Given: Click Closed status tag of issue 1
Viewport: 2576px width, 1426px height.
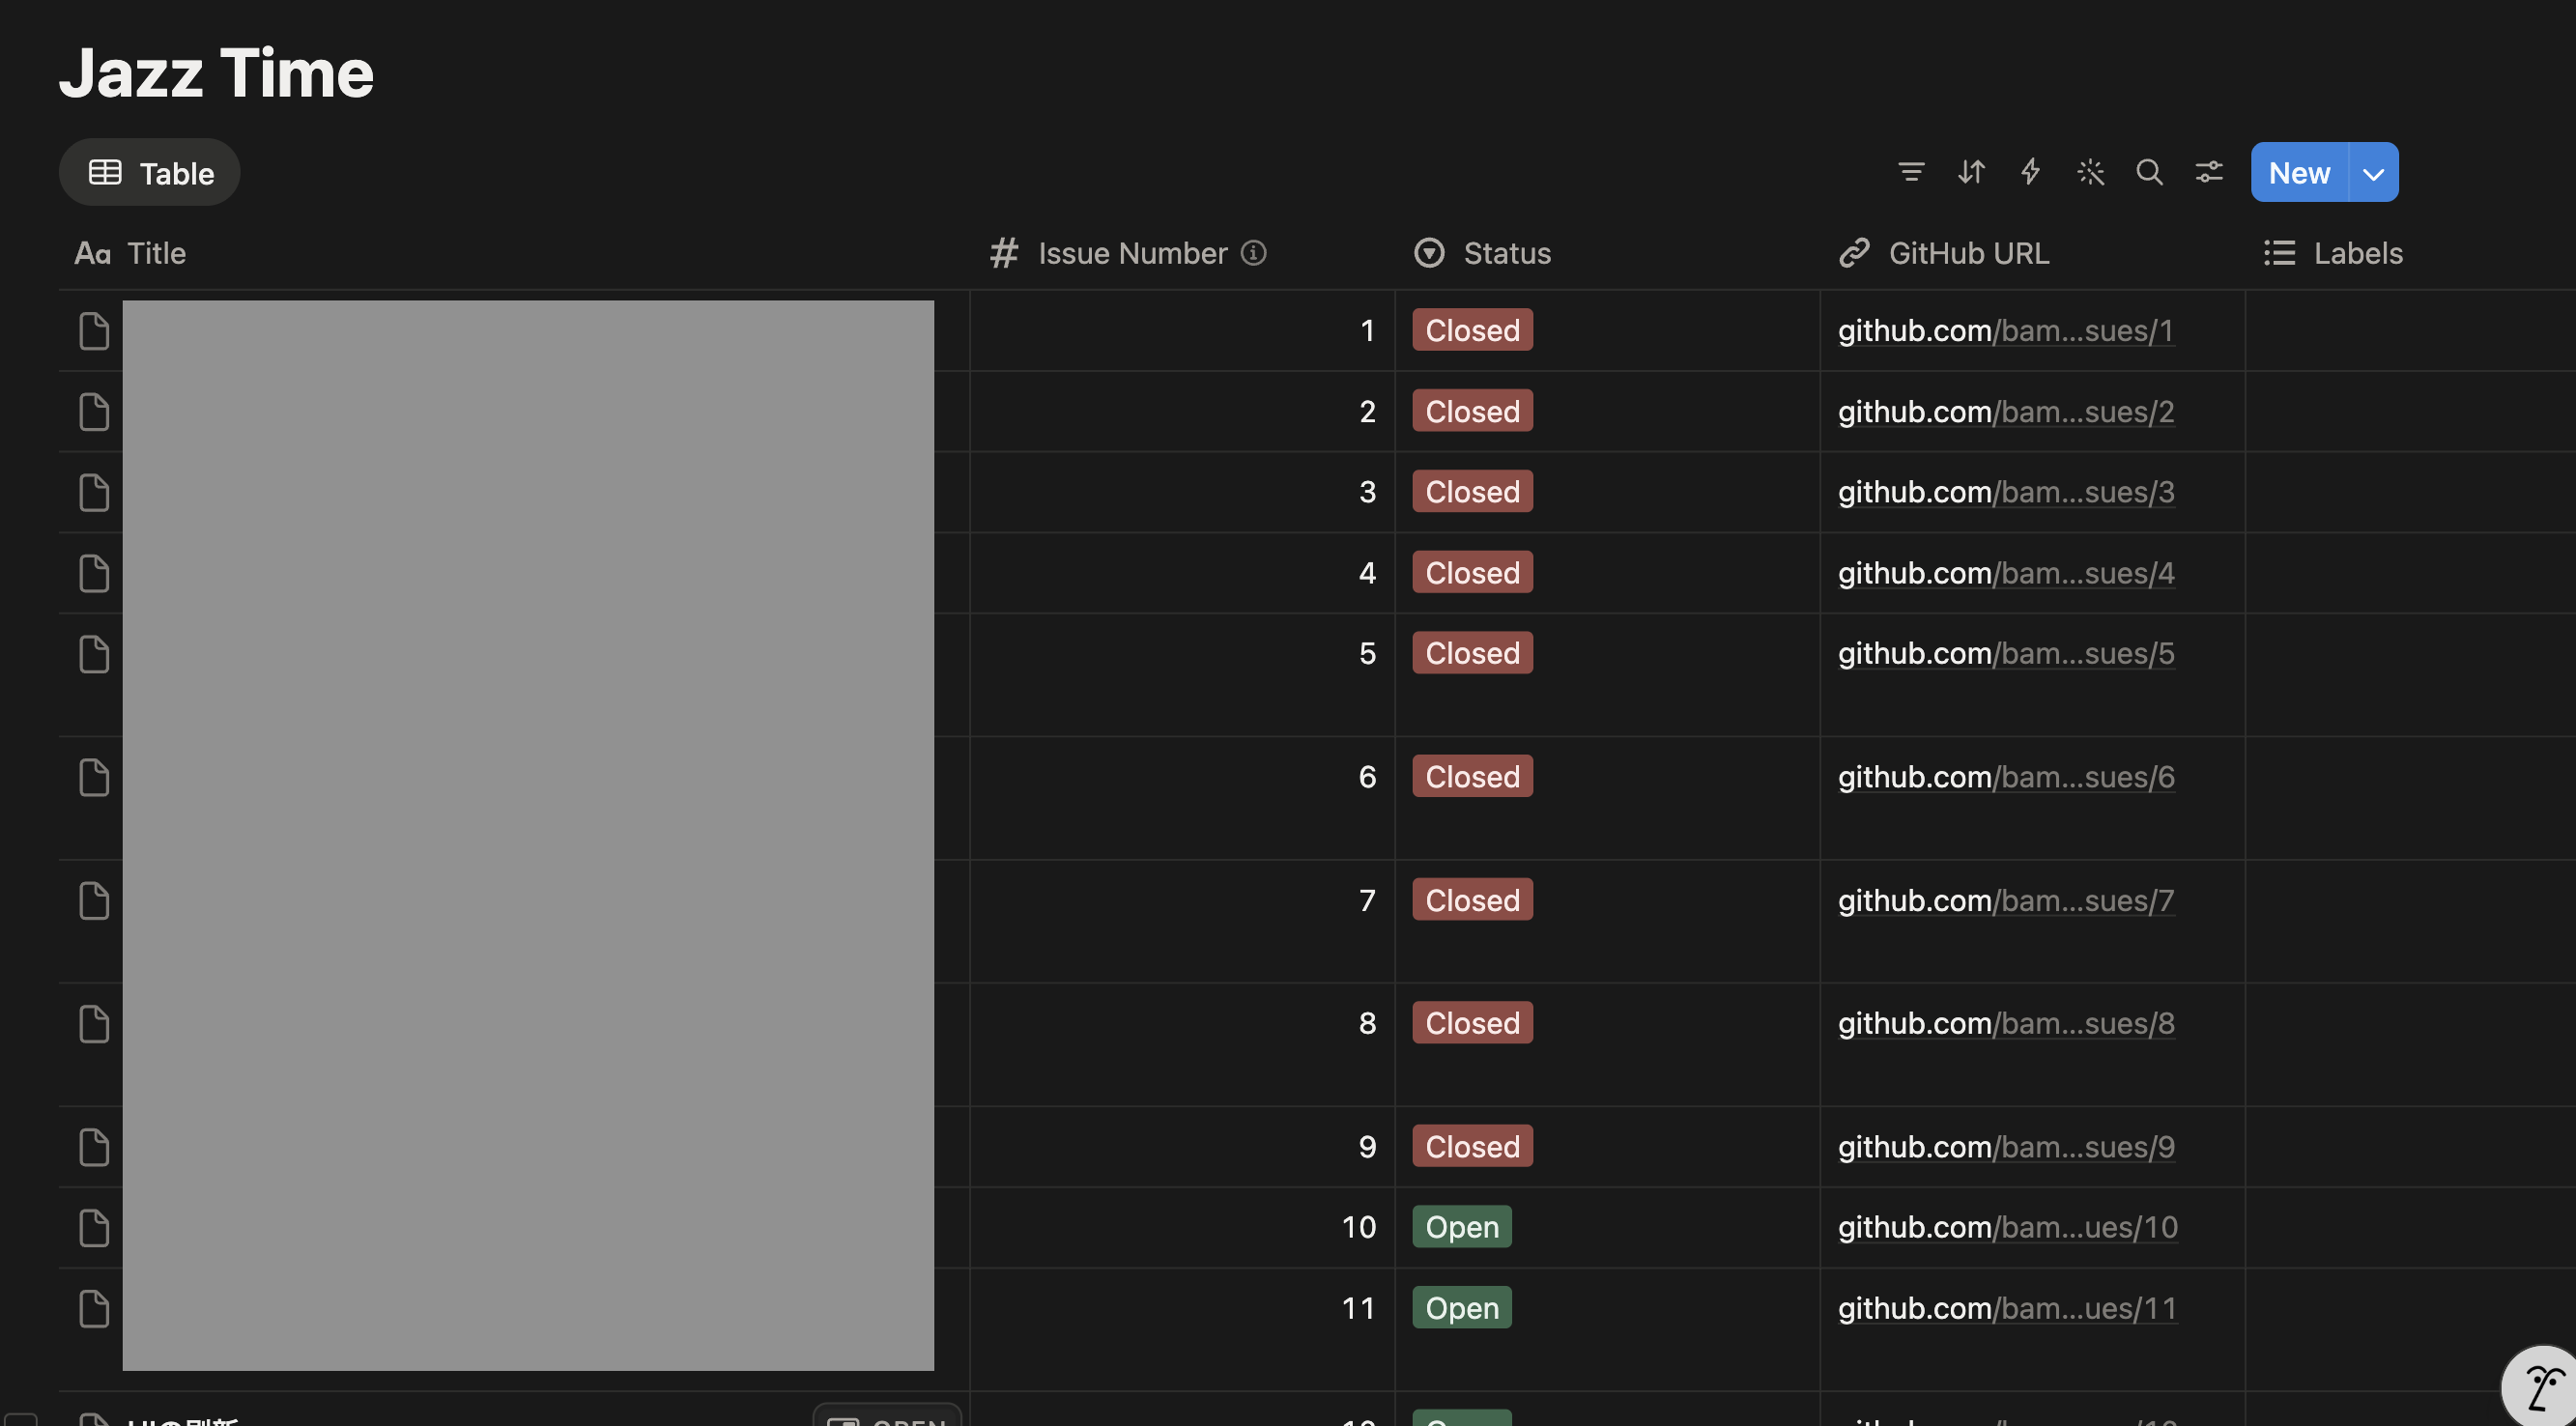Looking at the screenshot, I should (1472, 330).
